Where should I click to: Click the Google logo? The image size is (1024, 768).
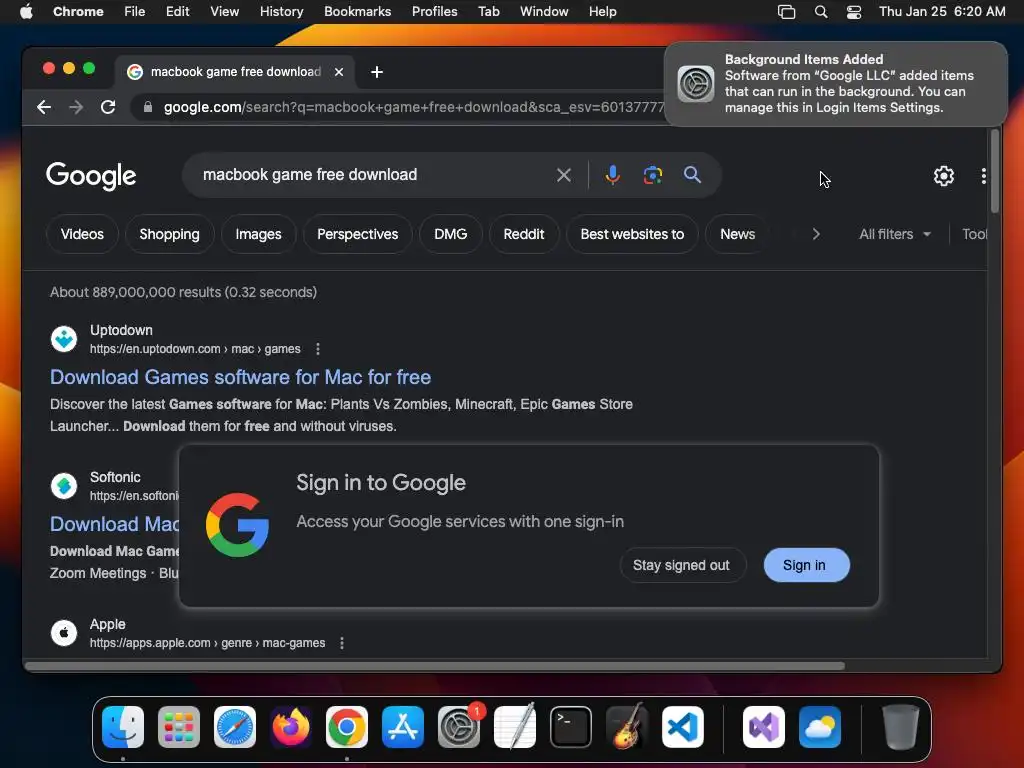point(91,176)
